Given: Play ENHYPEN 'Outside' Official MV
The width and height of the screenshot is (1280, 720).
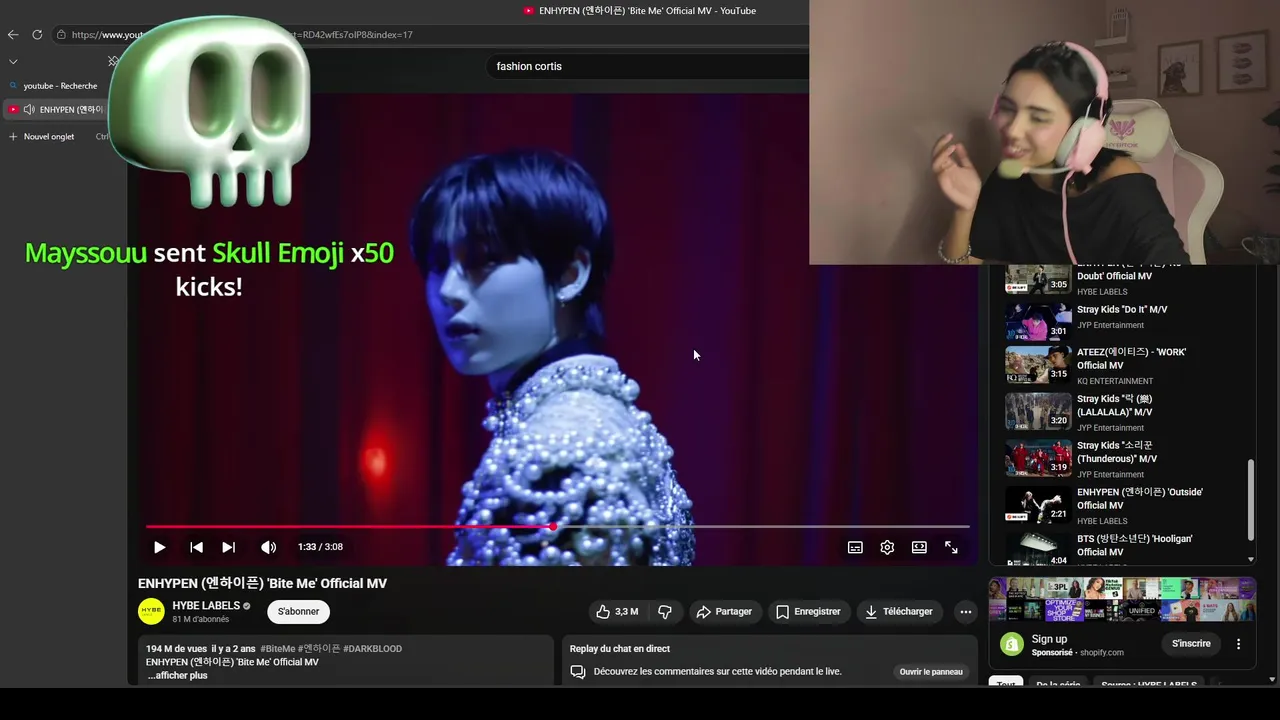Looking at the screenshot, I should 1139,498.
